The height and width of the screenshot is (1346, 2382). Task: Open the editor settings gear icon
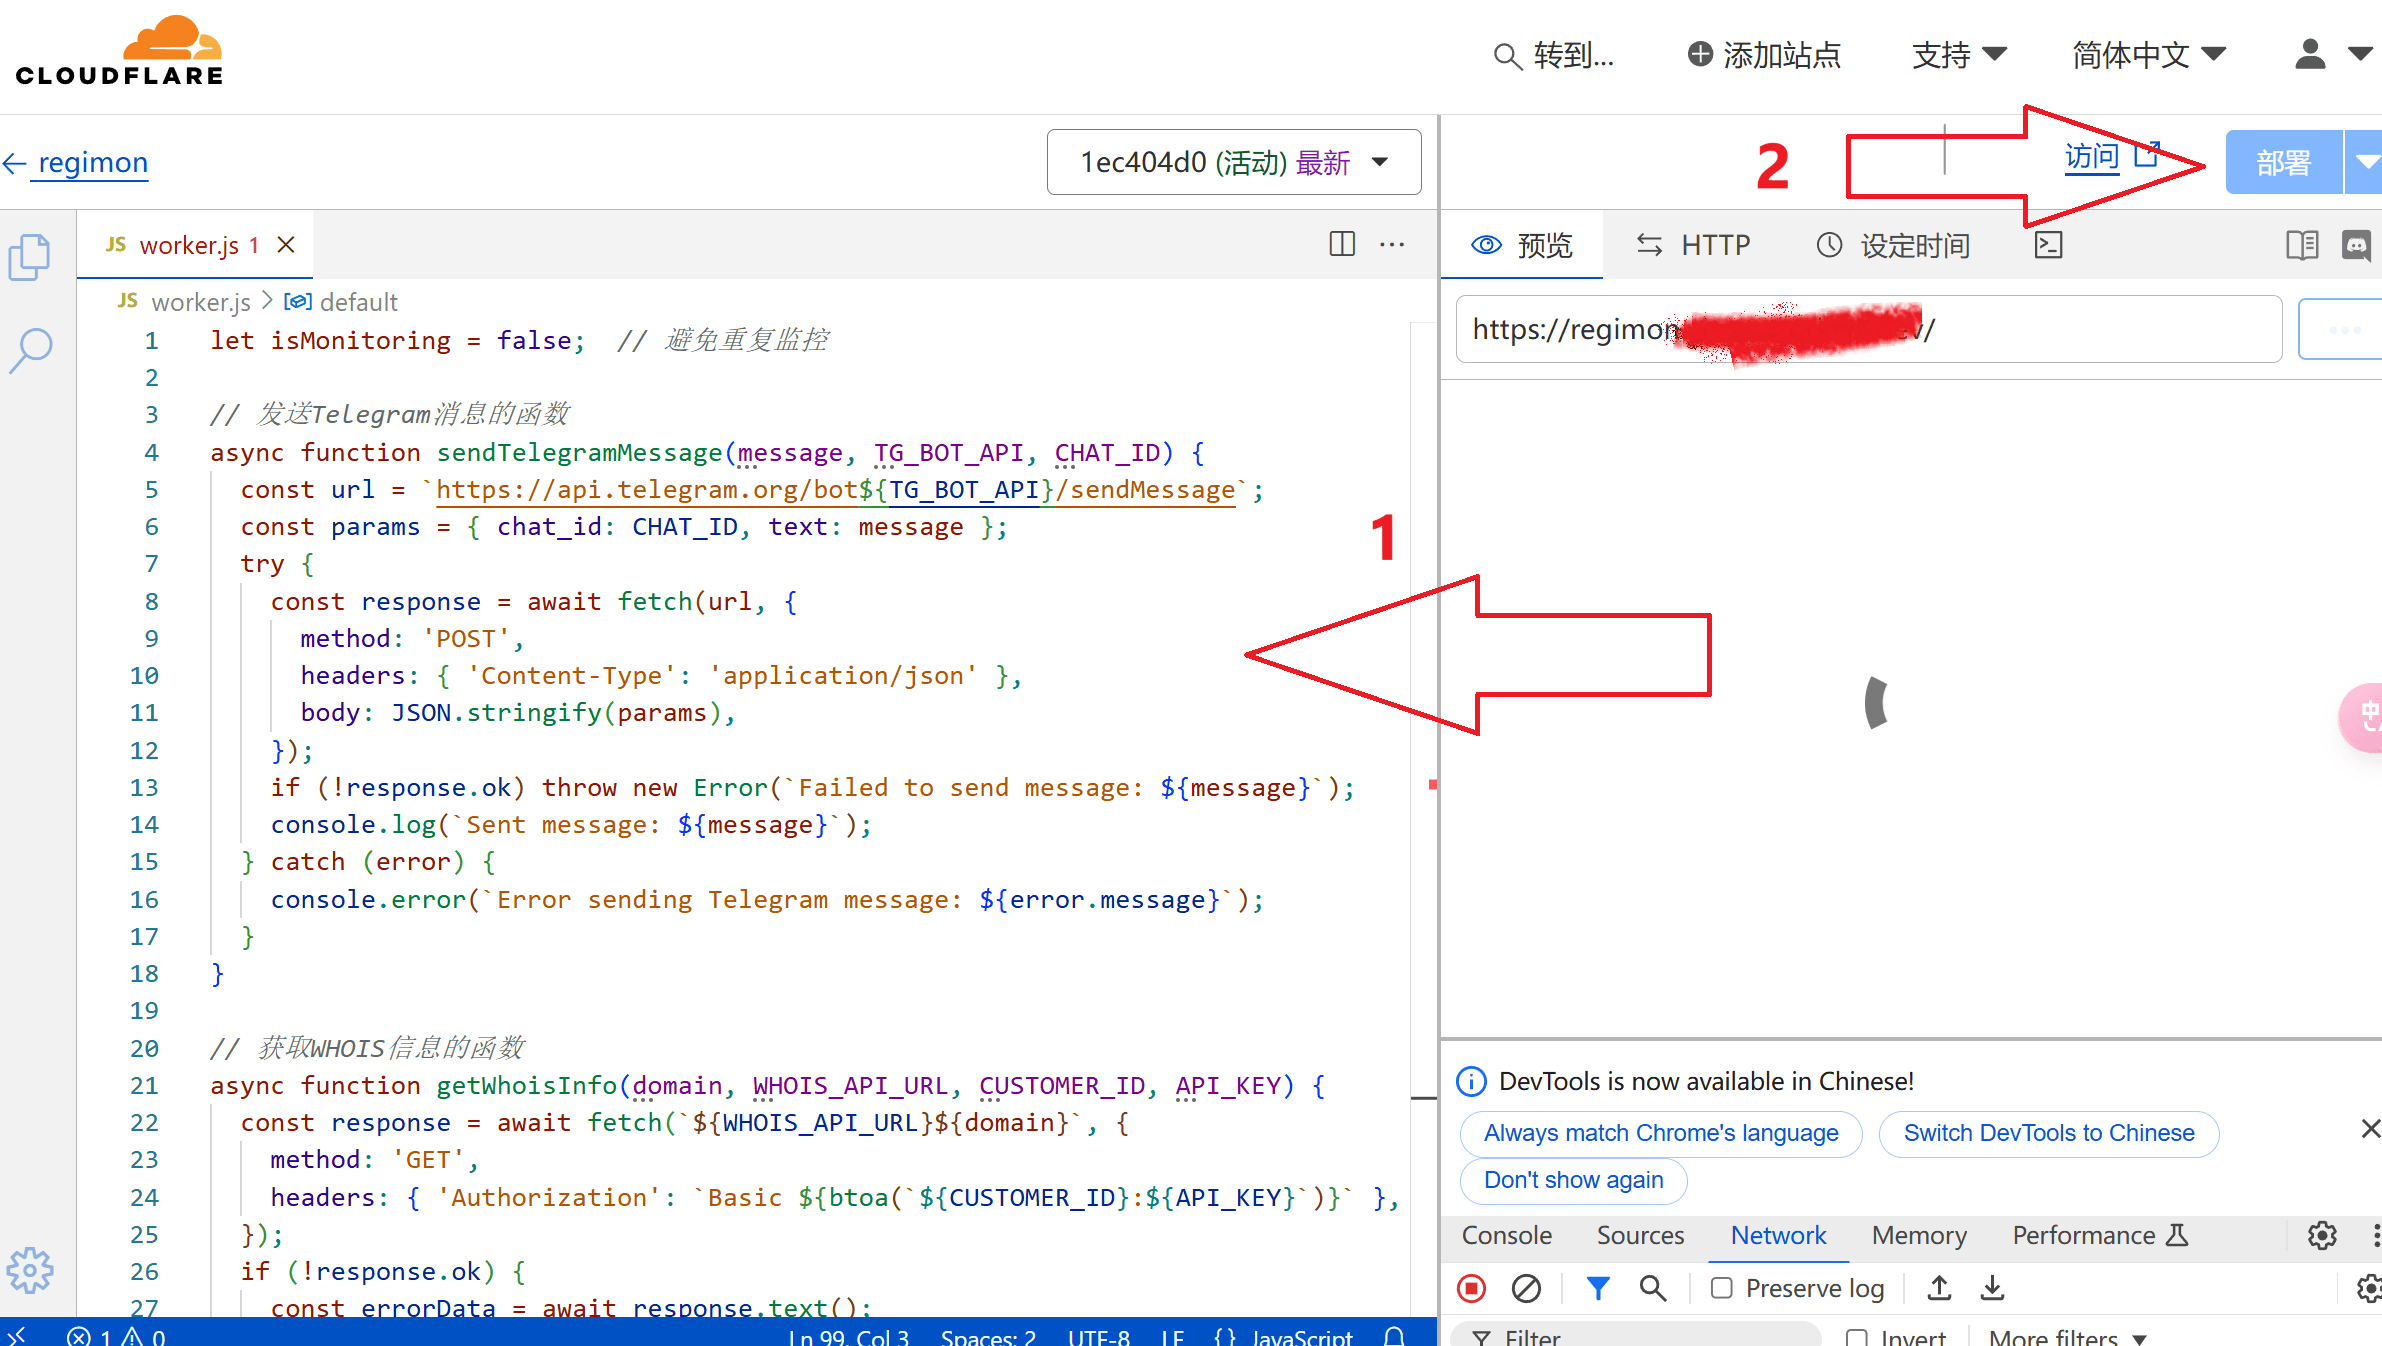30,1271
